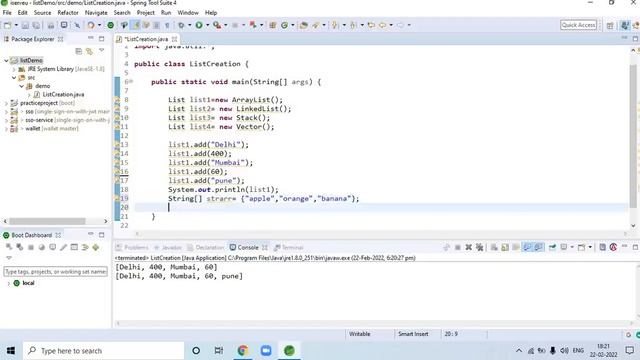Open Package Explorer View Menu triangle

[x=102, y=51]
